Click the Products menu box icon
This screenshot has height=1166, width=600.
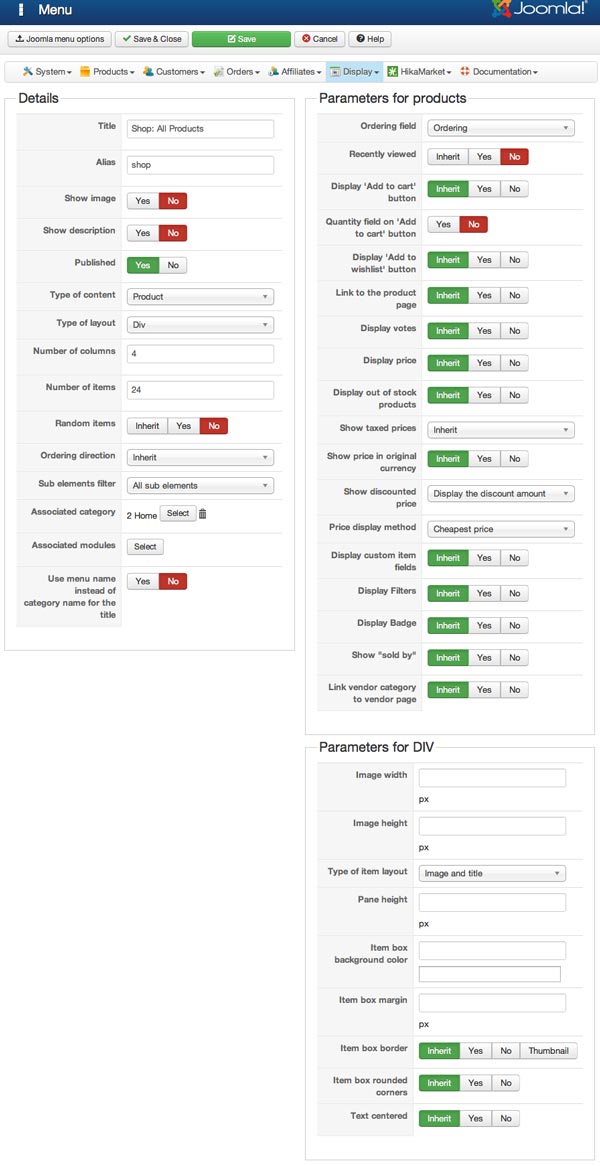coord(86,72)
